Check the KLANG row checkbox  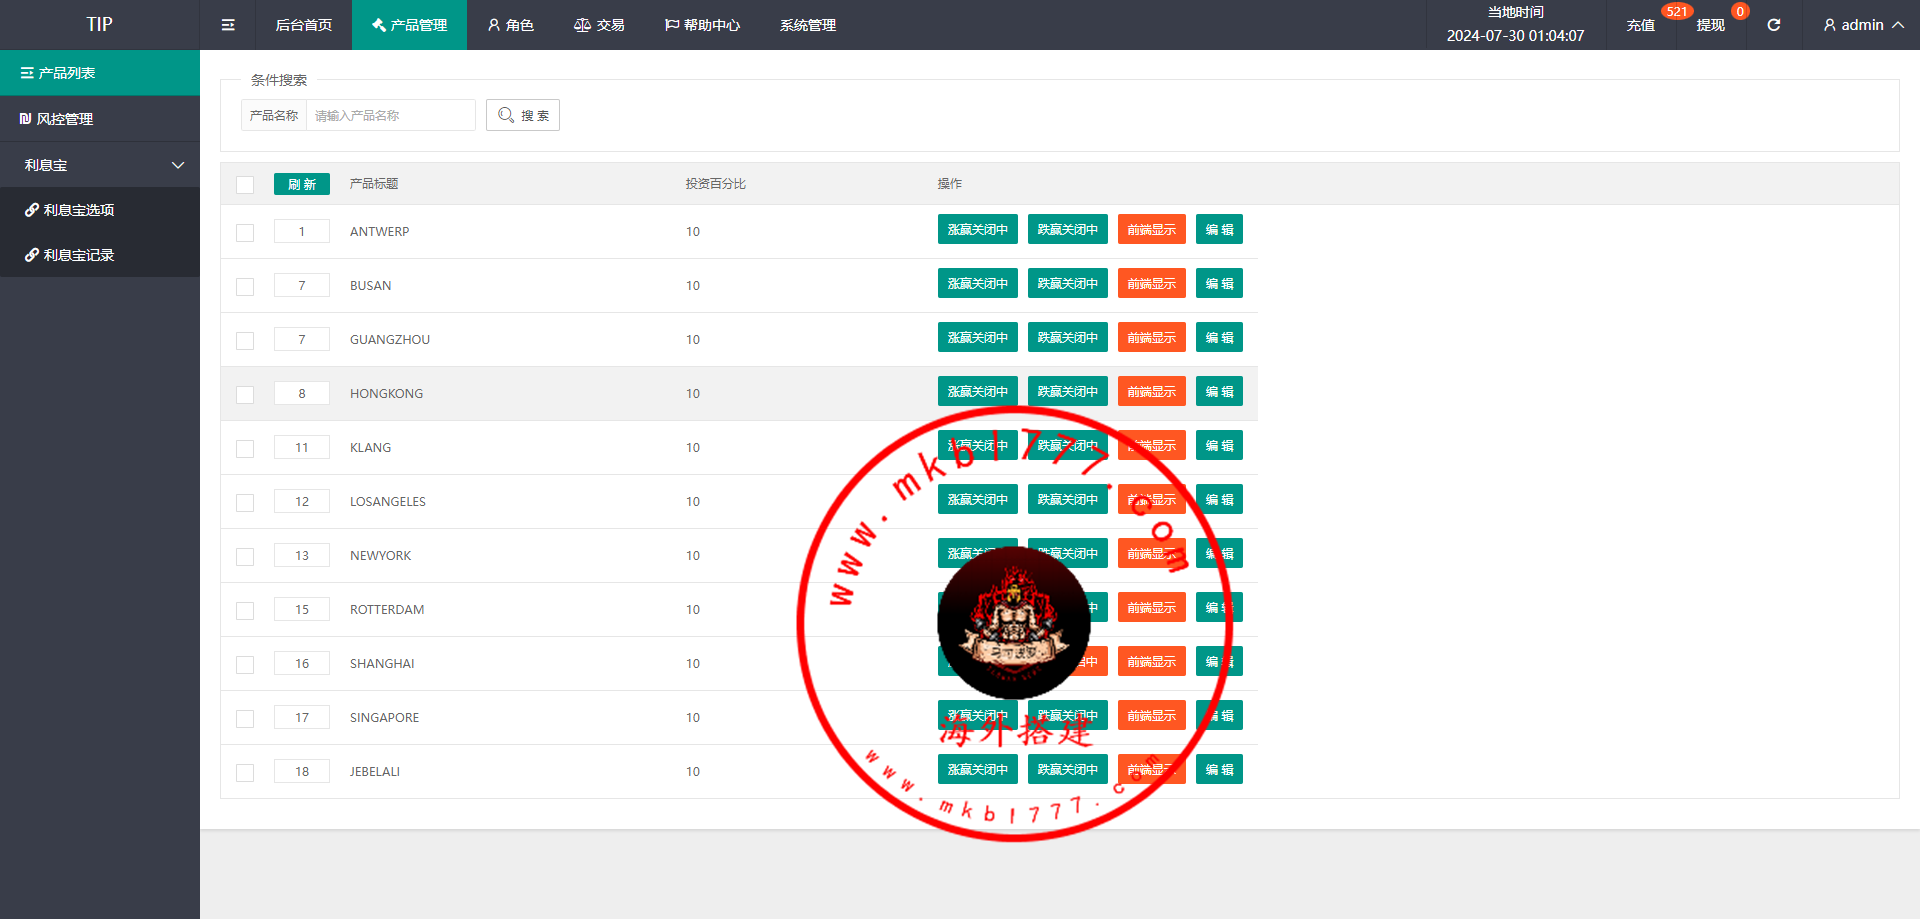click(x=245, y=449)
